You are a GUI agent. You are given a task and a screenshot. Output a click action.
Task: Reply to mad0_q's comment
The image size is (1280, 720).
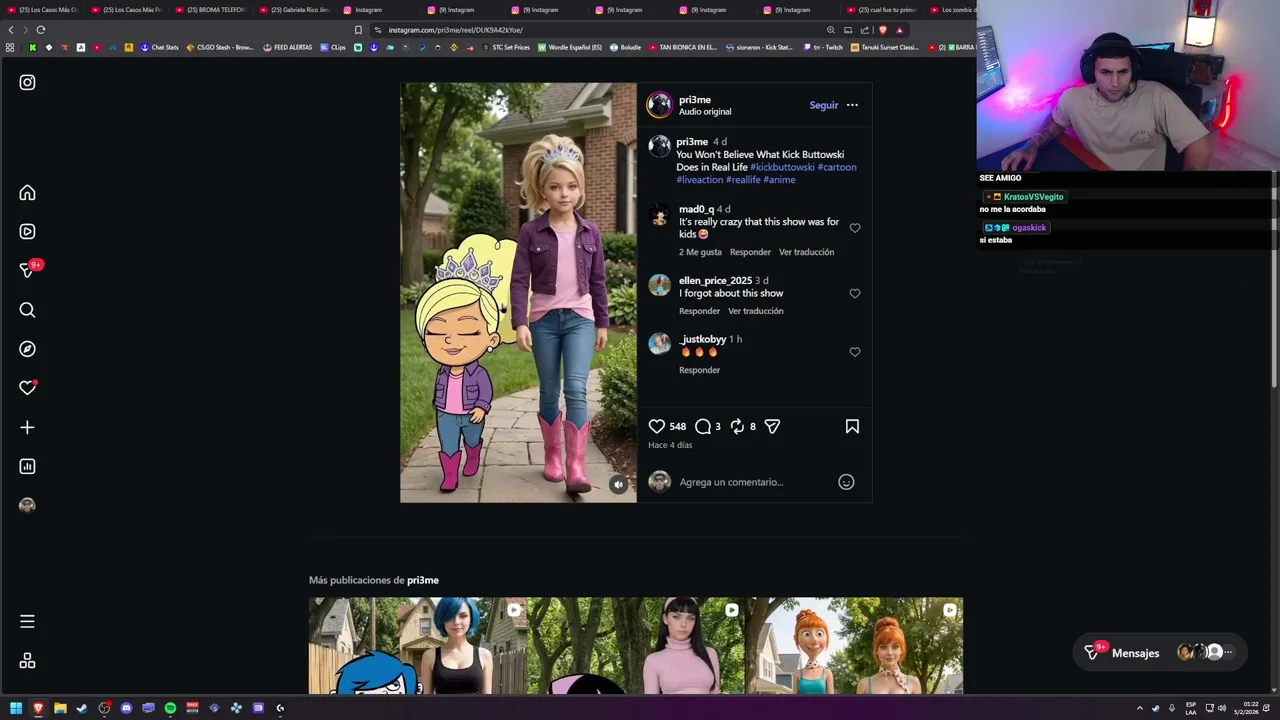750,252
